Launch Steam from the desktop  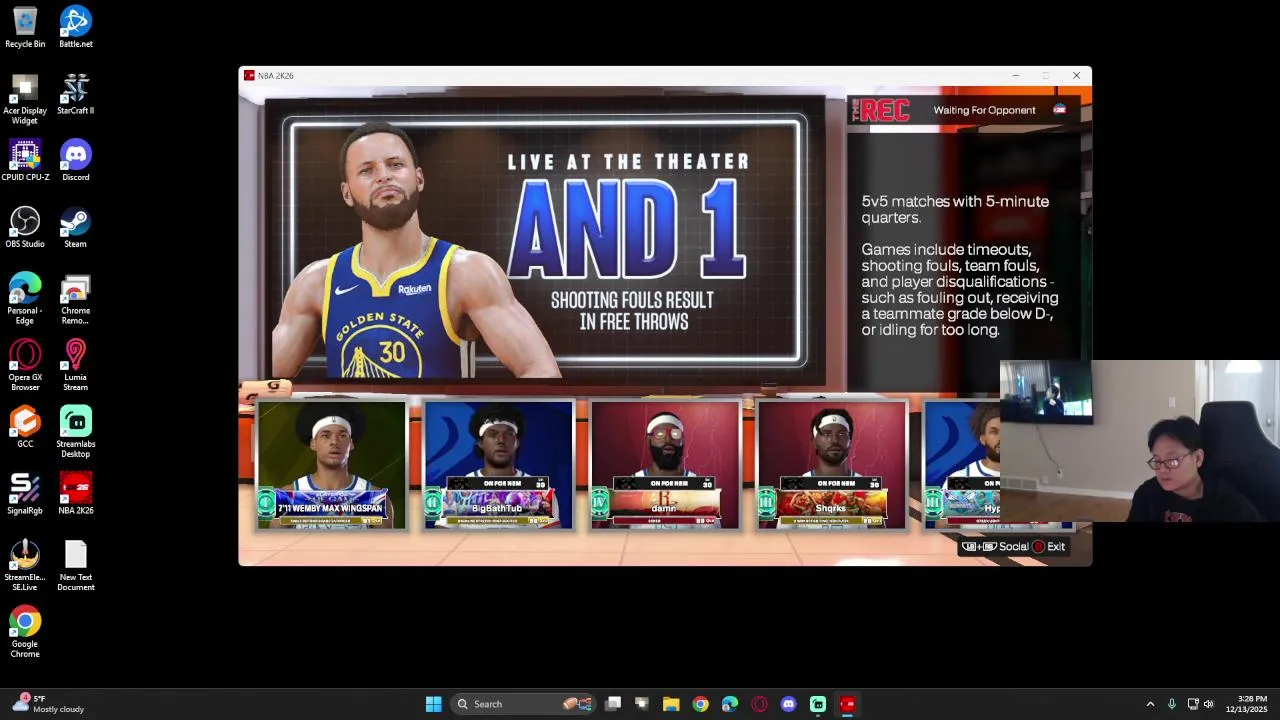pyautogui.click(x=75, y=228)
